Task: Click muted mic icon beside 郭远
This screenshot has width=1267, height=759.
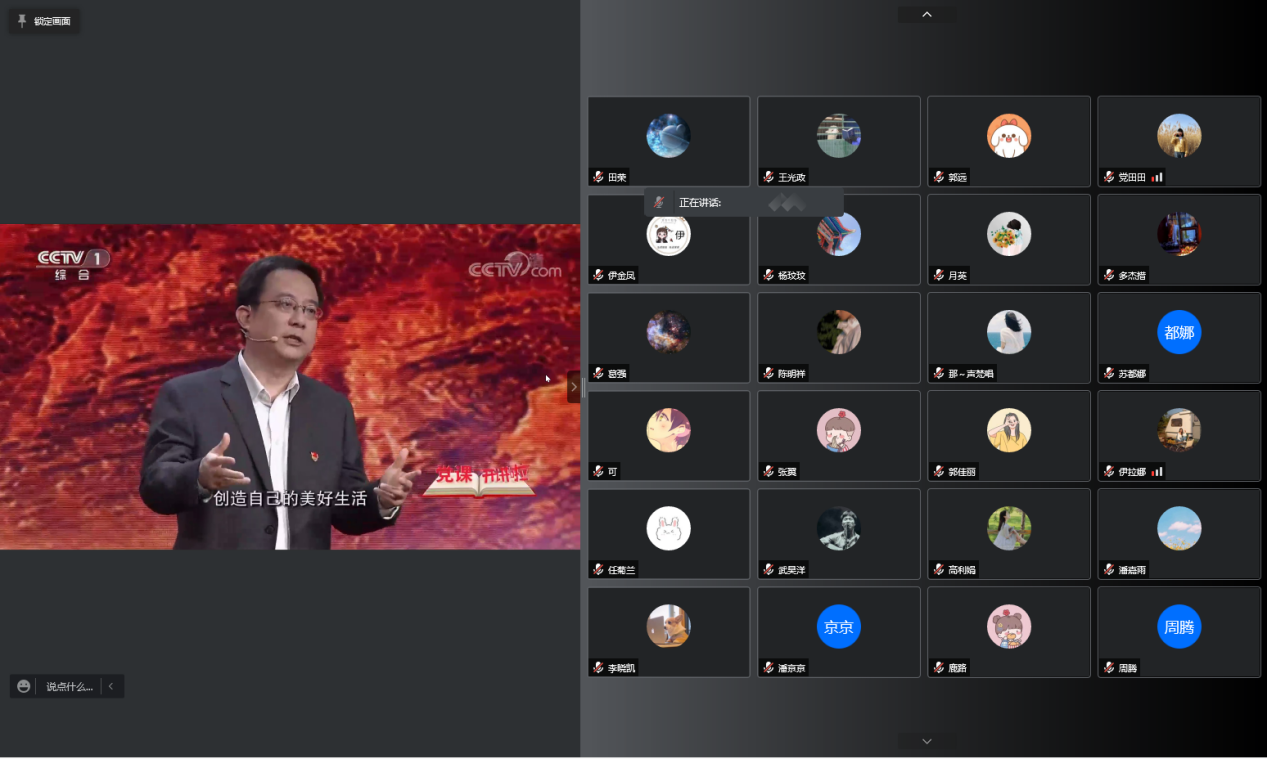Action: [x=938, y=177]
